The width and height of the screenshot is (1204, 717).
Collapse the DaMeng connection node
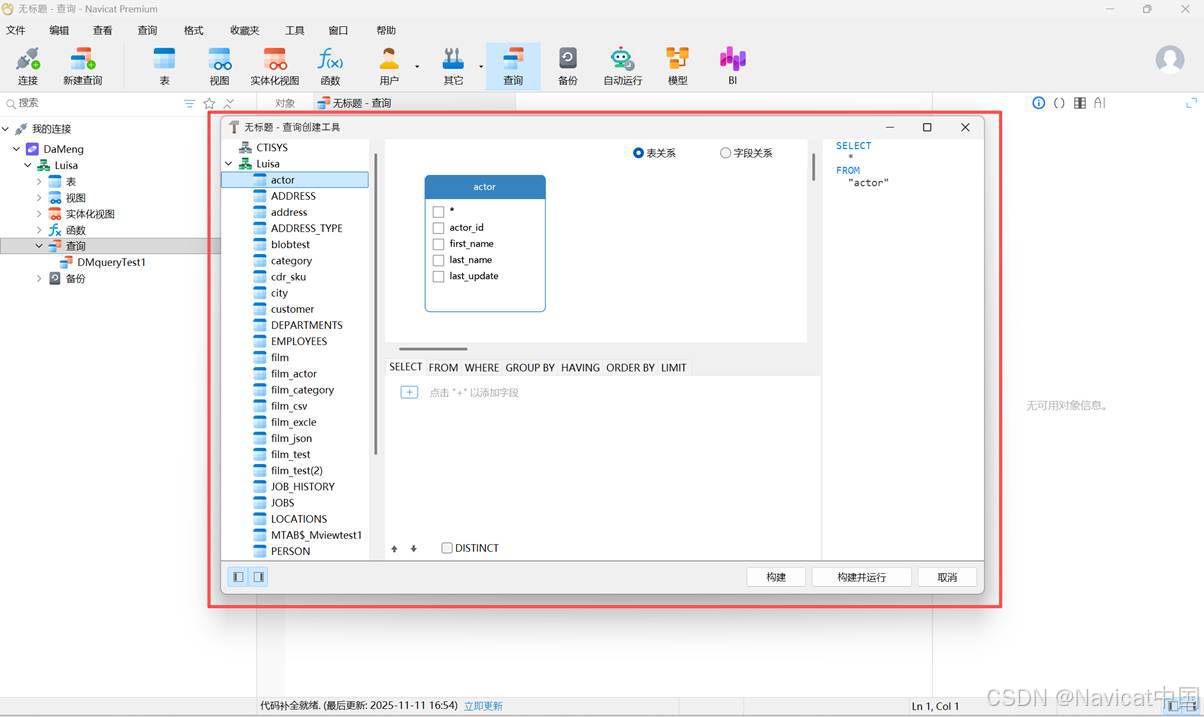(17, 149)
